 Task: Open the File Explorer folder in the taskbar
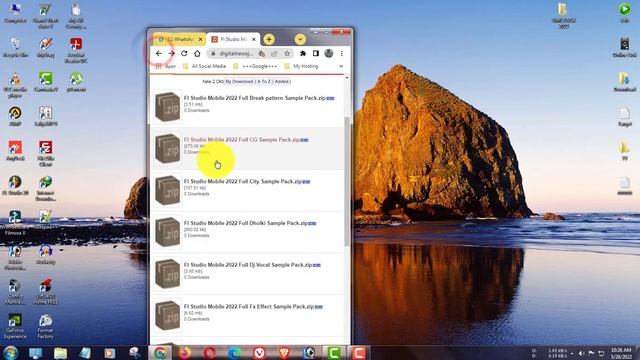60,353
